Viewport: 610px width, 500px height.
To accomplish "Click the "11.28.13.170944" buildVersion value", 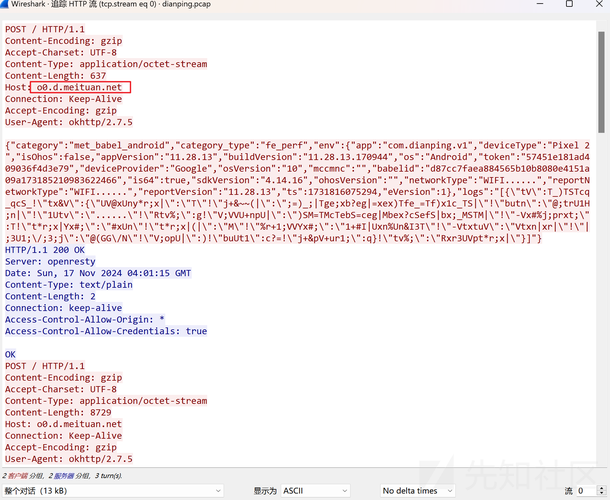I will [348, 157].
